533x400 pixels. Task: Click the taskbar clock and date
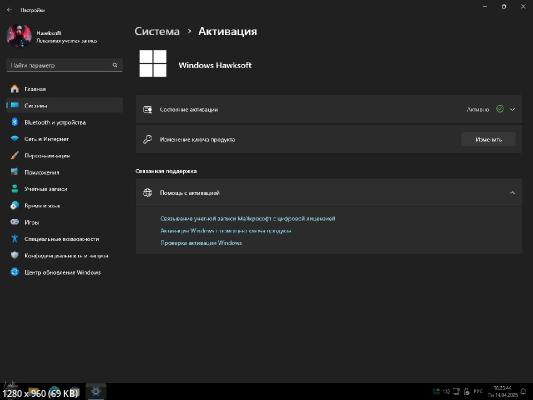coord(502,392)
